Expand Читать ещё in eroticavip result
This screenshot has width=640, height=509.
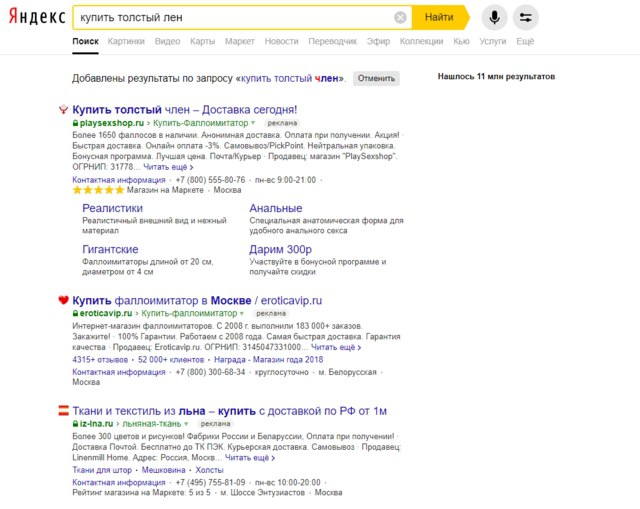click(x=336, y=347)
